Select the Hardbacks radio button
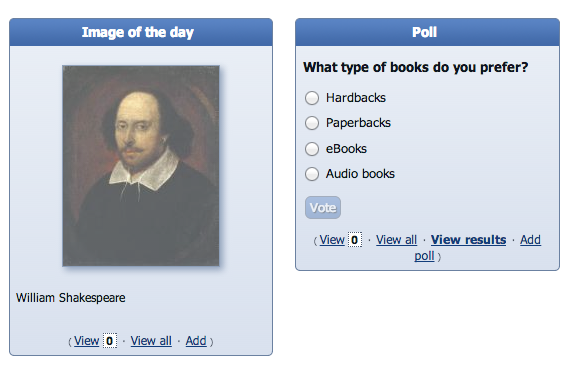The height and width of the screenshot is (370, 571). click(312, 98)
